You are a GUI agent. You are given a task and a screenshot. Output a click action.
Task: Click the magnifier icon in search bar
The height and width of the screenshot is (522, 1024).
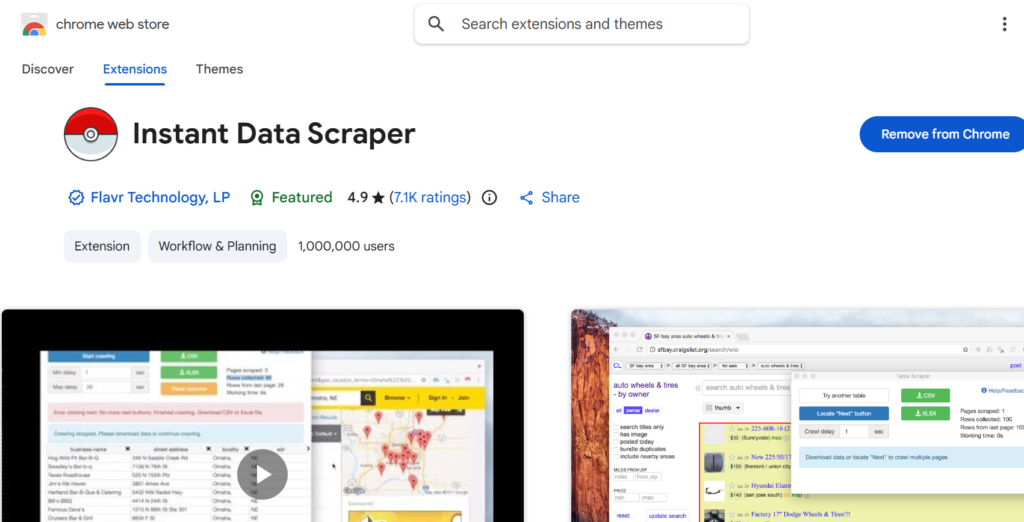click(436, 24)
